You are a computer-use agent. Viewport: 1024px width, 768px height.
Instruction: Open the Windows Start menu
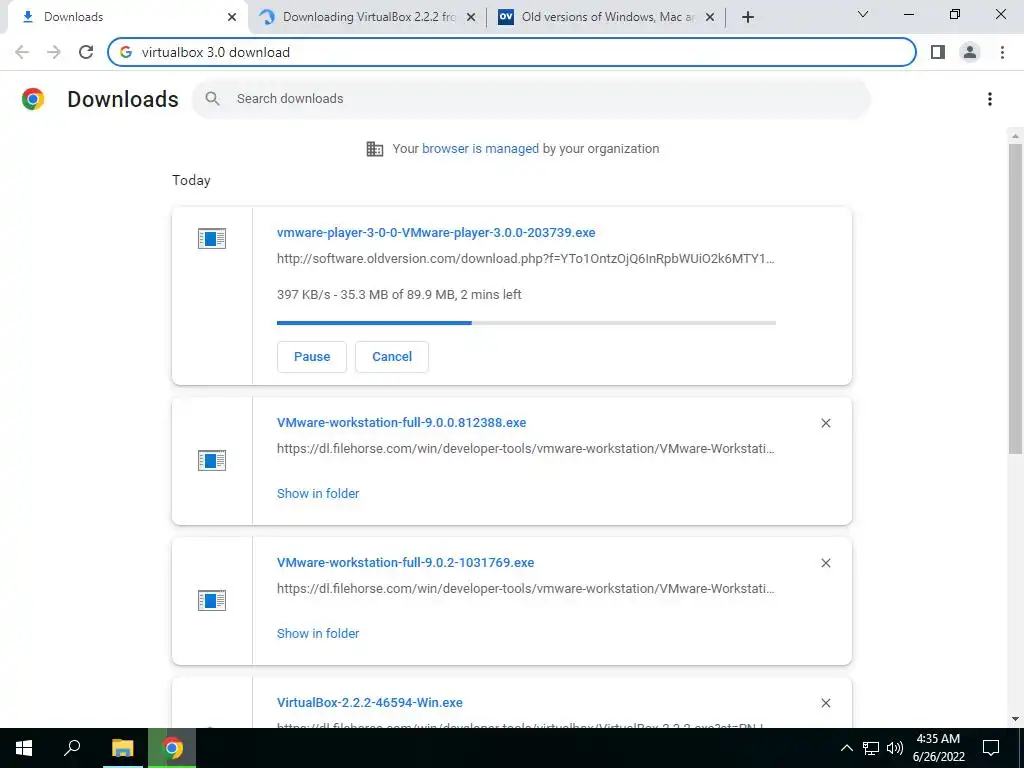tap(24, 748)
